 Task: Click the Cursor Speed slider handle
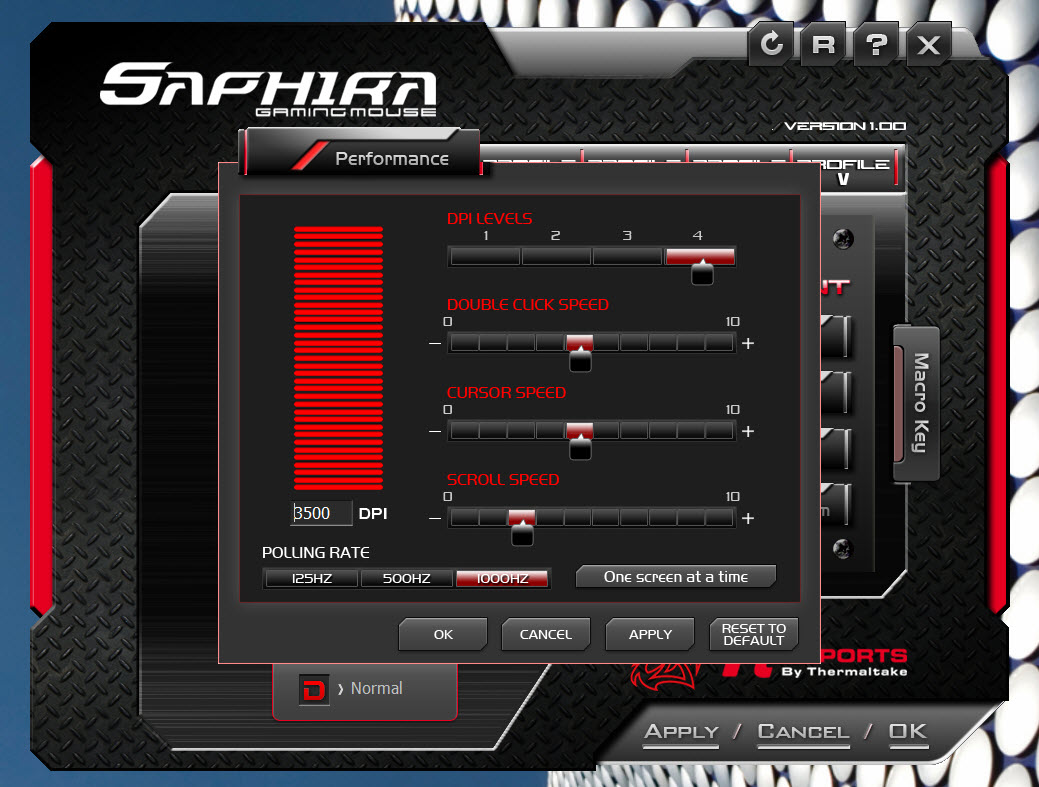point(580,448)
